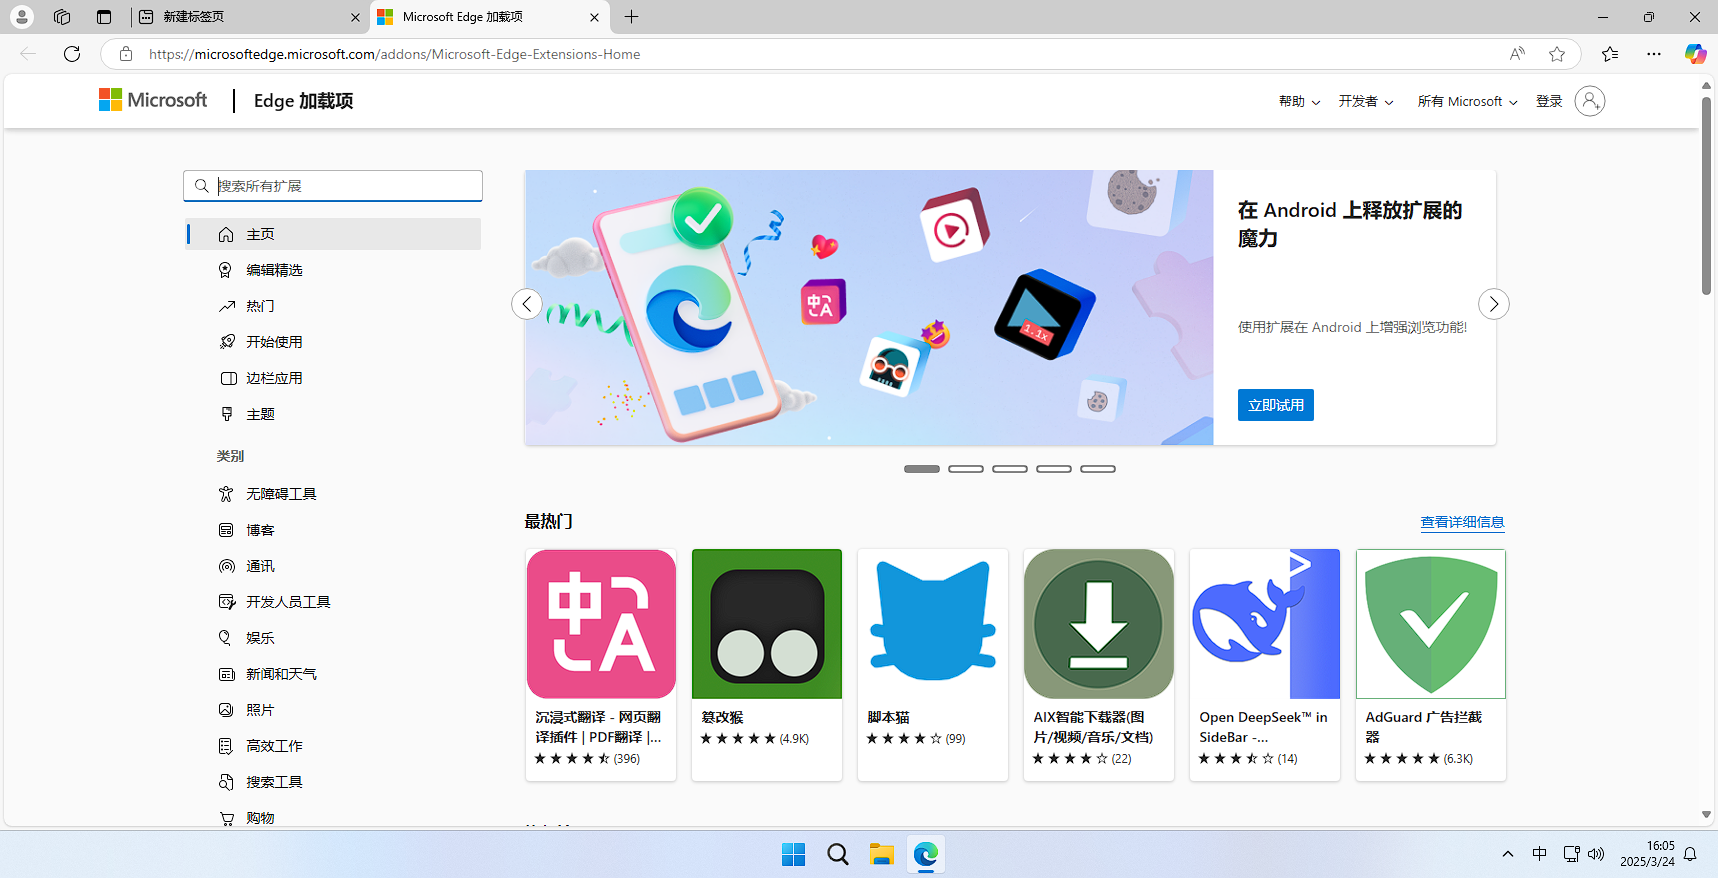Open the 沉浸式翻译 extension card
The image size is (1718, 878).
point(601,665)
